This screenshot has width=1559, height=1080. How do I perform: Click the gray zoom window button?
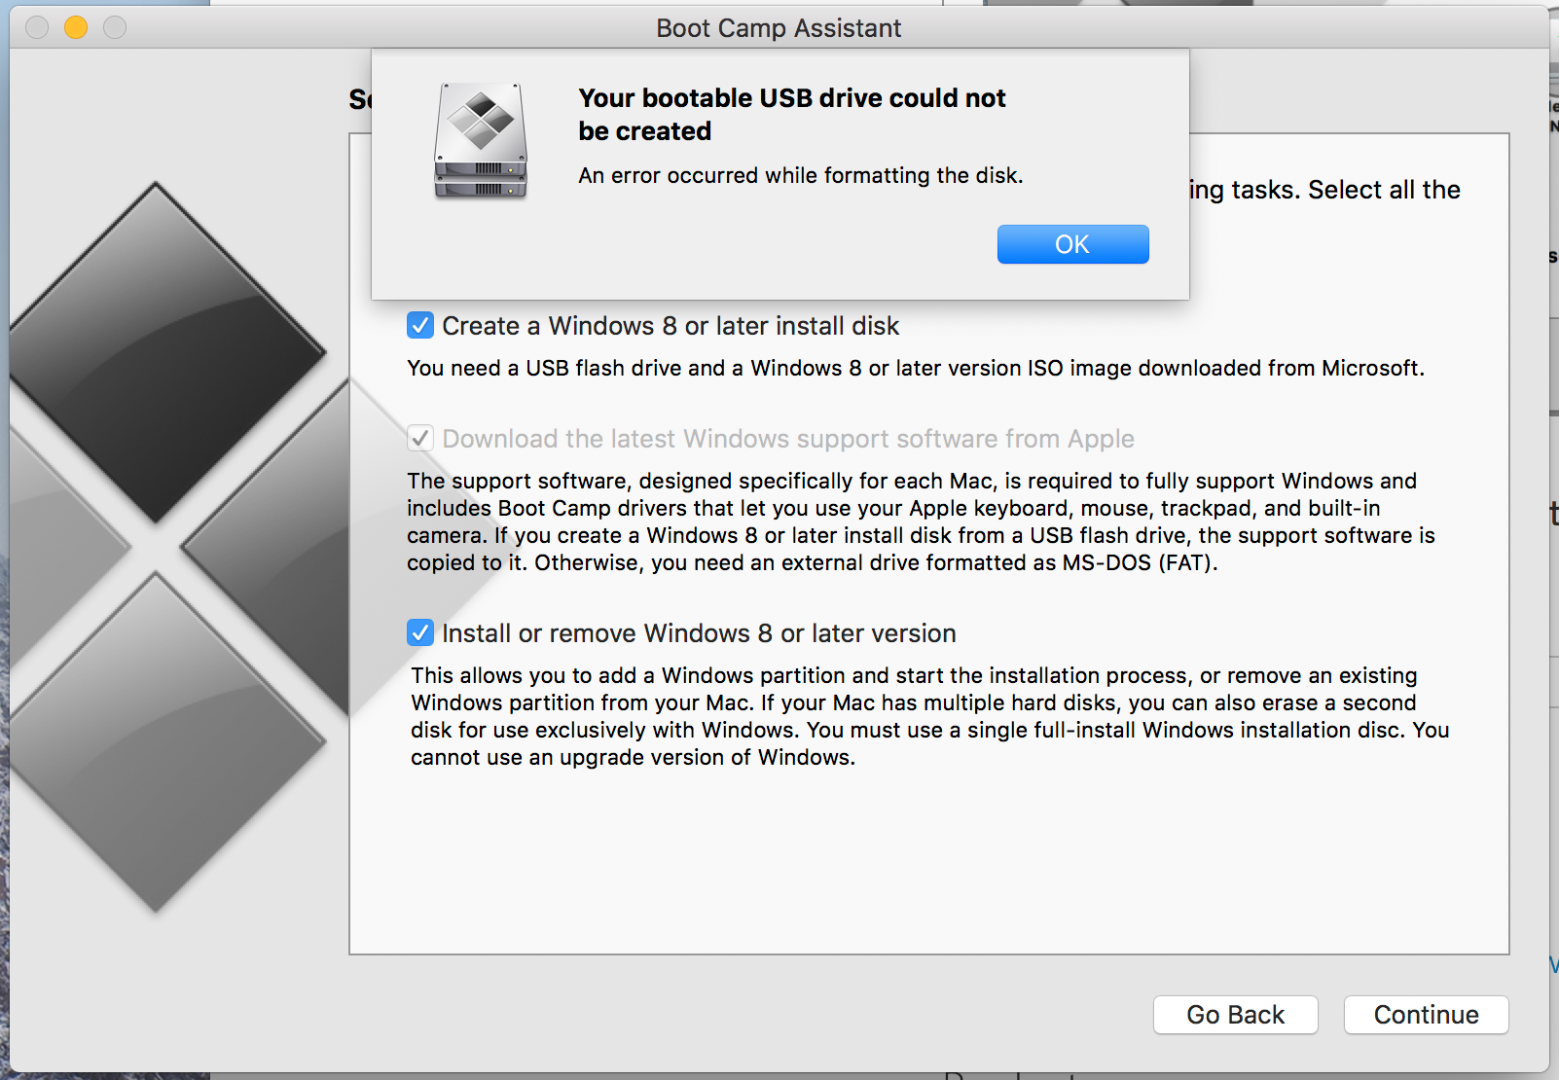(x=114, y=28)
